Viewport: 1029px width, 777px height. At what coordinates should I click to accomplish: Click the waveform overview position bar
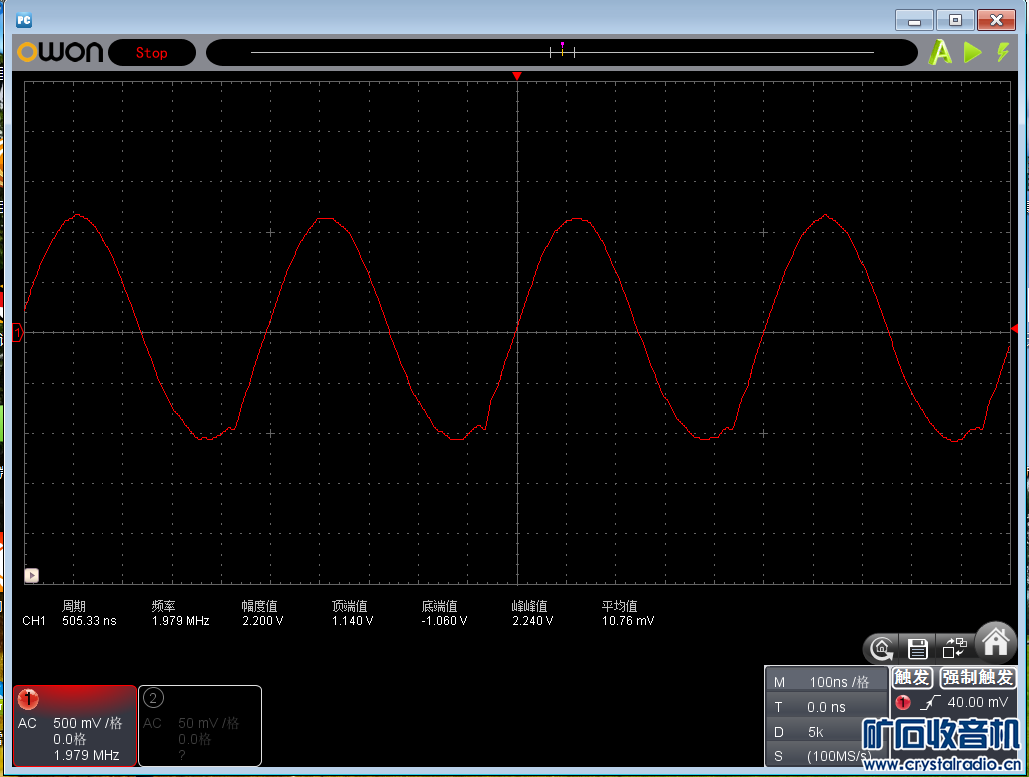coord(562,52)
